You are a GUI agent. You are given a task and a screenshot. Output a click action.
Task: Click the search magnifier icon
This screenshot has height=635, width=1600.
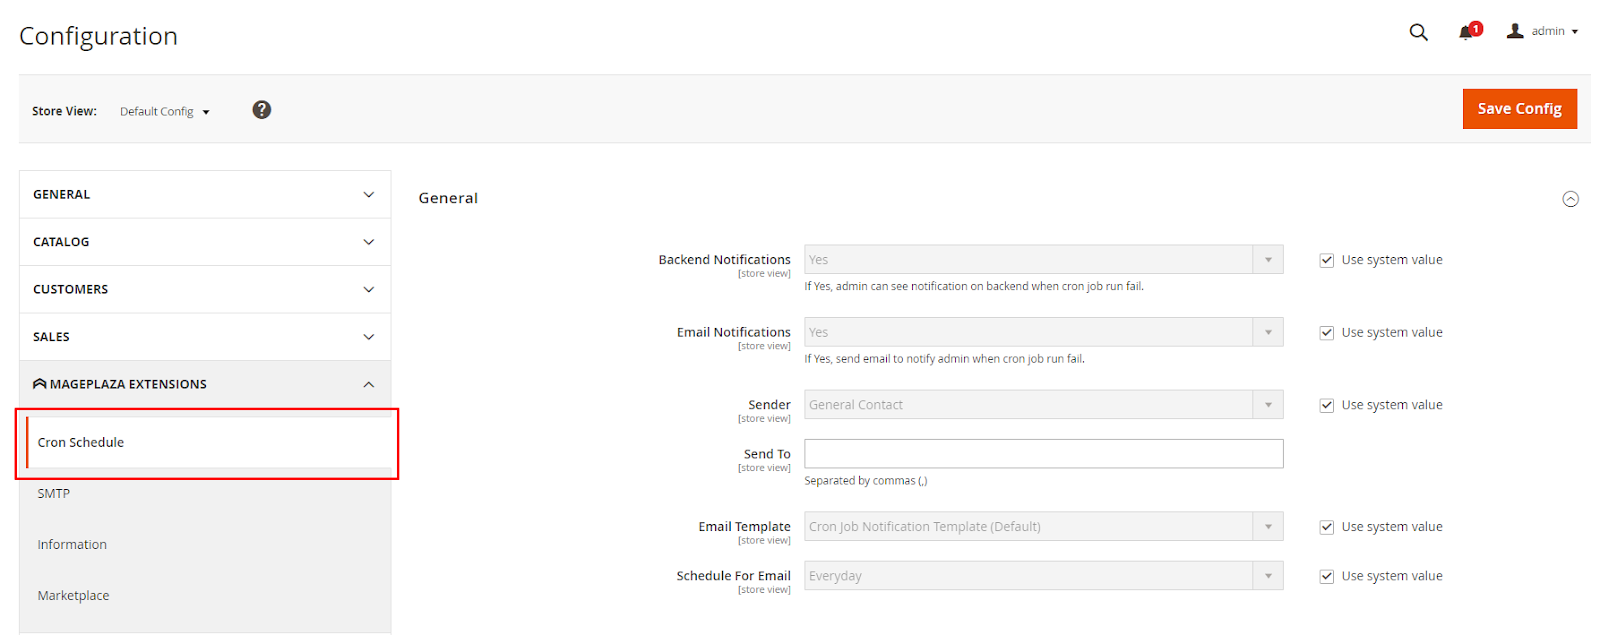tap(1418, 32)
